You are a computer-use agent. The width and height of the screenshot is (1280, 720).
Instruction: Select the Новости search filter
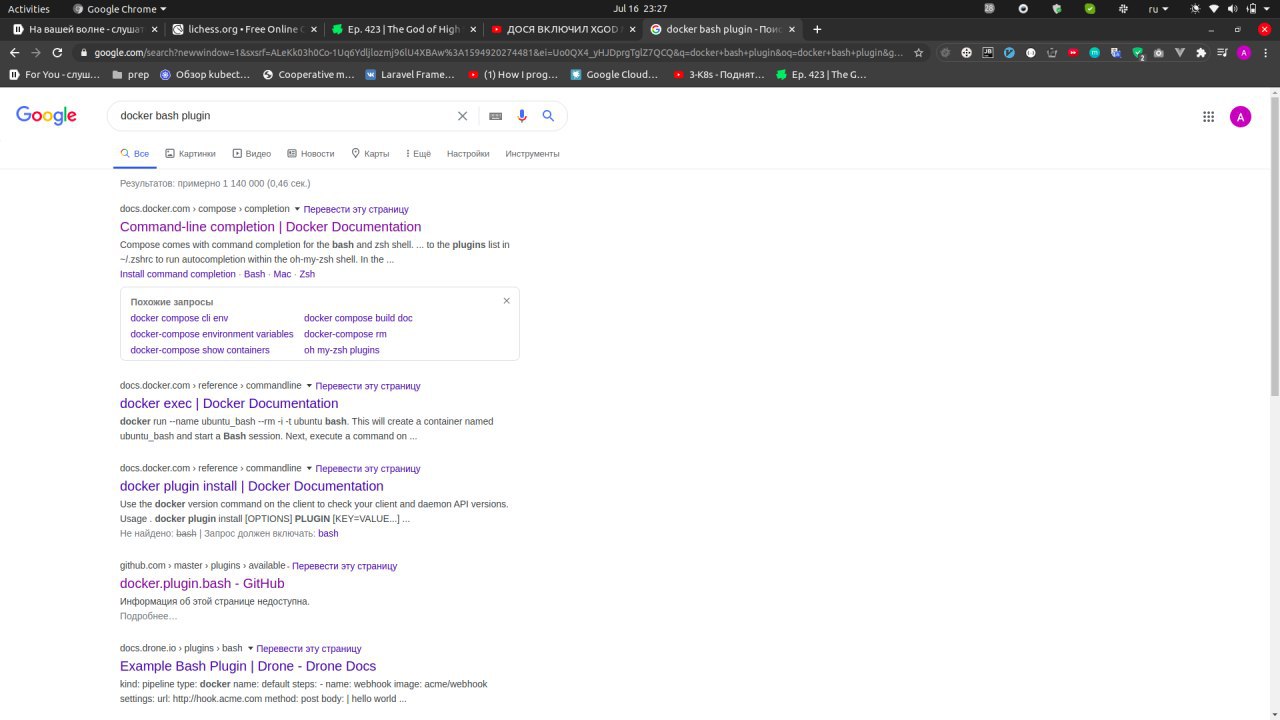click(311, 154)
